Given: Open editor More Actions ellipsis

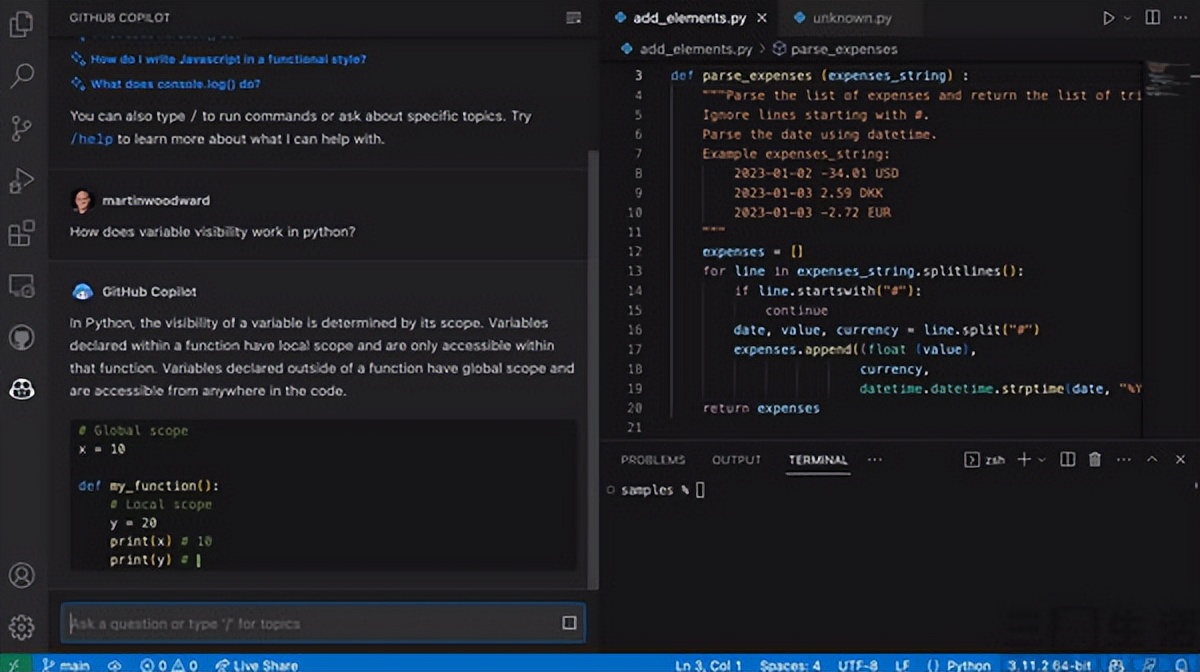Looking at the screenshot, I should (x=1181, y=18).
